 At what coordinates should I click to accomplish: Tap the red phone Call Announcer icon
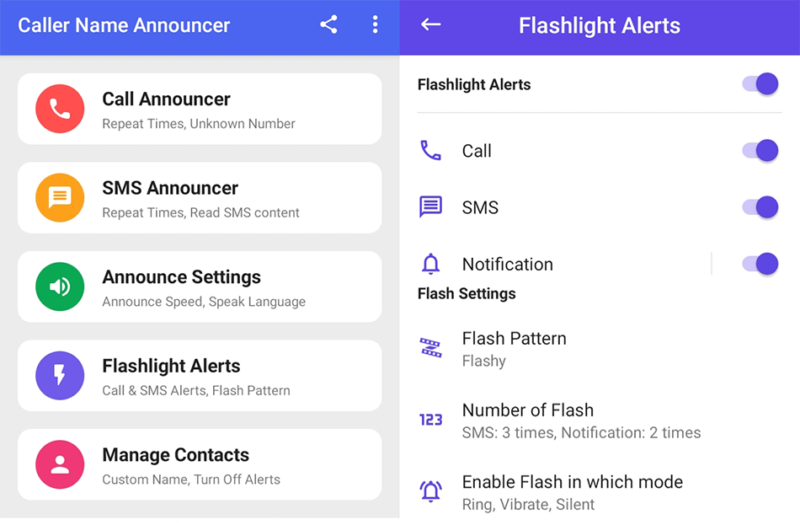(60, 109)
